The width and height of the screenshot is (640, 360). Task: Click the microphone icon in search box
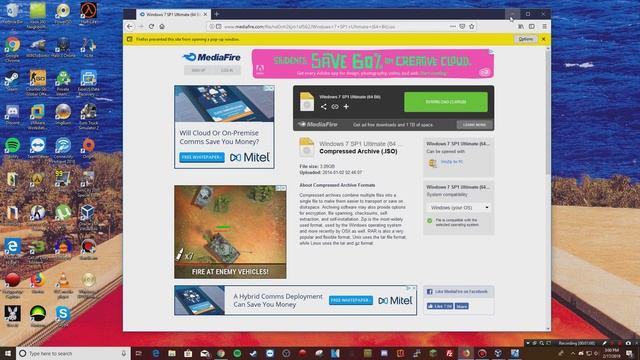point(124,353)
